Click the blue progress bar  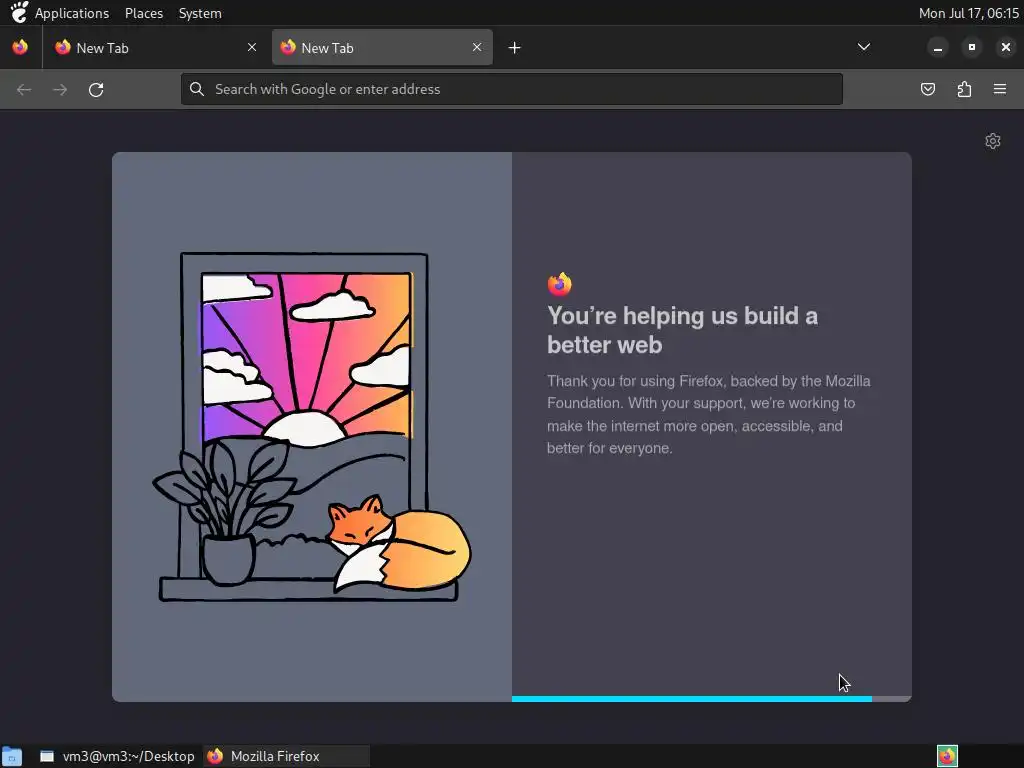coord(692,699)
